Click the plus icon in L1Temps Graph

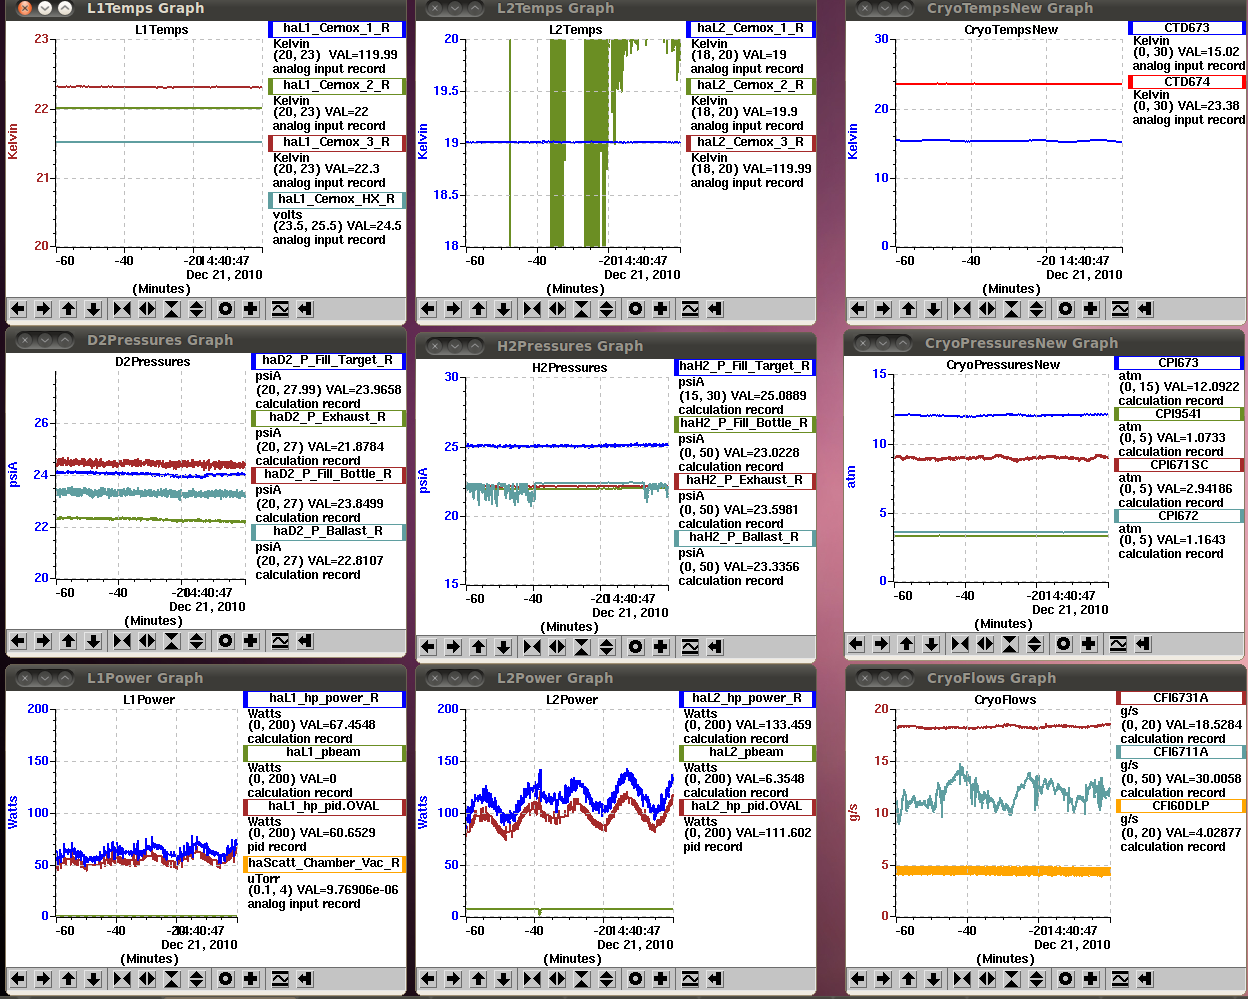click(x=251, y=309)
